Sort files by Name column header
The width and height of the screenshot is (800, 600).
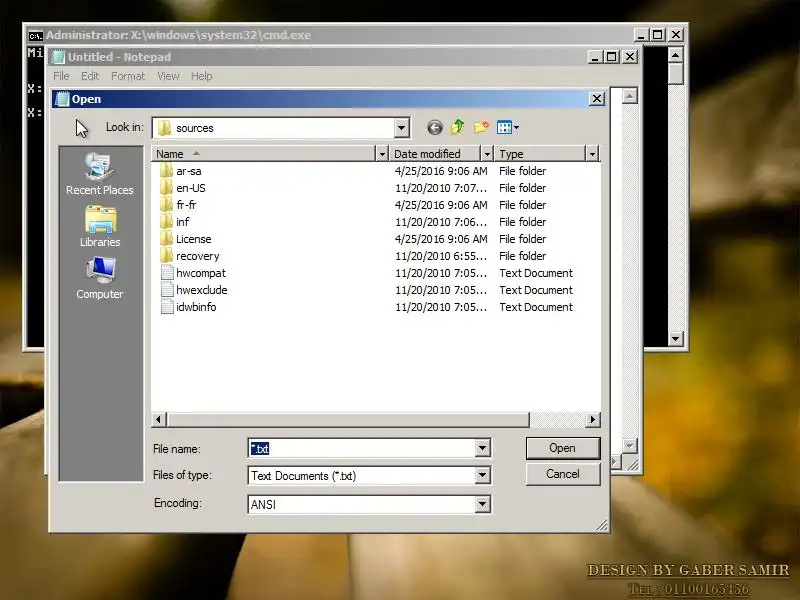pos(263,154)
